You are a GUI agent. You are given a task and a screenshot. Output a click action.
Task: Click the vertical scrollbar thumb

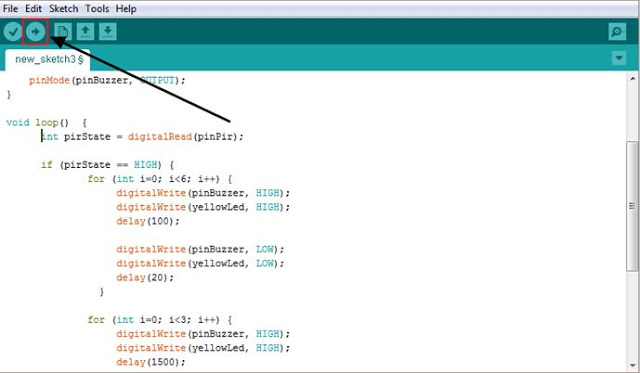632,206
